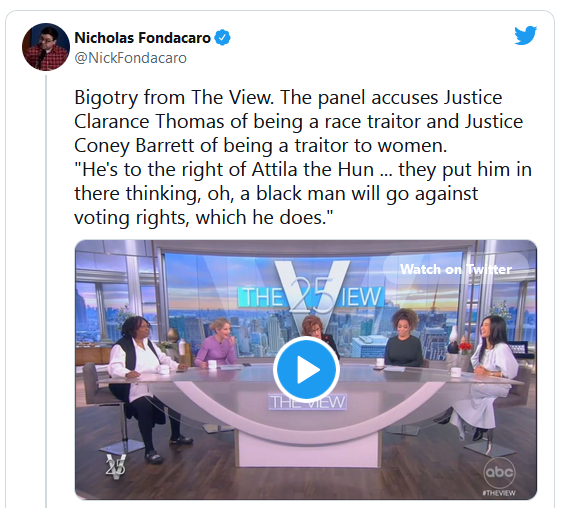Viewport: 584px width, 508px height.
Task: Open the Twitter bird logo
Action: (x=526, y=35)
